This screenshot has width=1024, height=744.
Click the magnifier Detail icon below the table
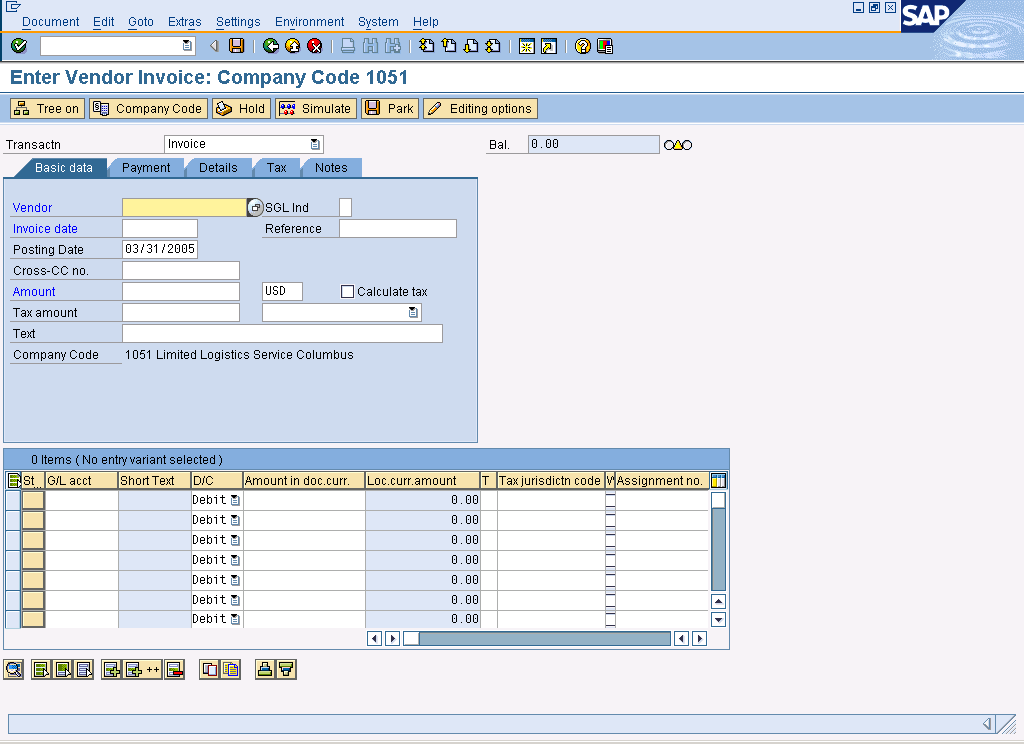point(14,670)
